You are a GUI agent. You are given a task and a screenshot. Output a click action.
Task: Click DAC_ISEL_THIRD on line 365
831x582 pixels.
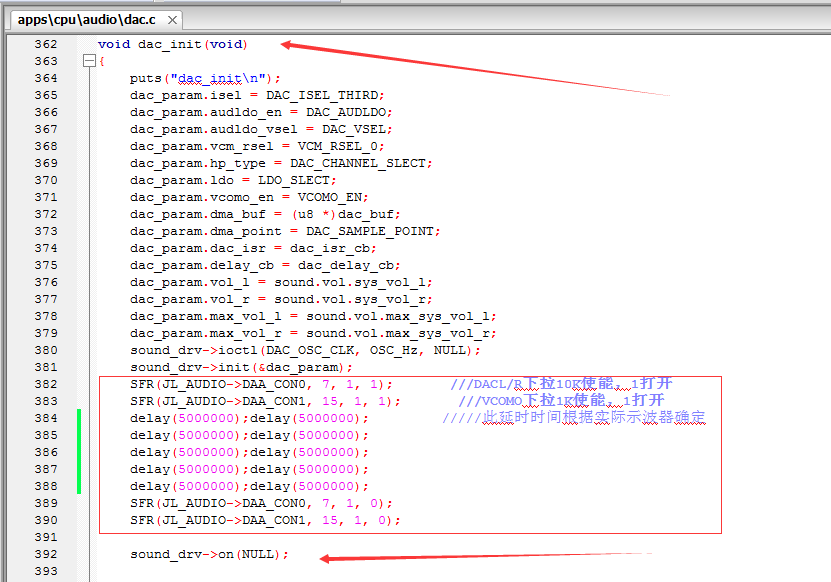click(322, 95)
